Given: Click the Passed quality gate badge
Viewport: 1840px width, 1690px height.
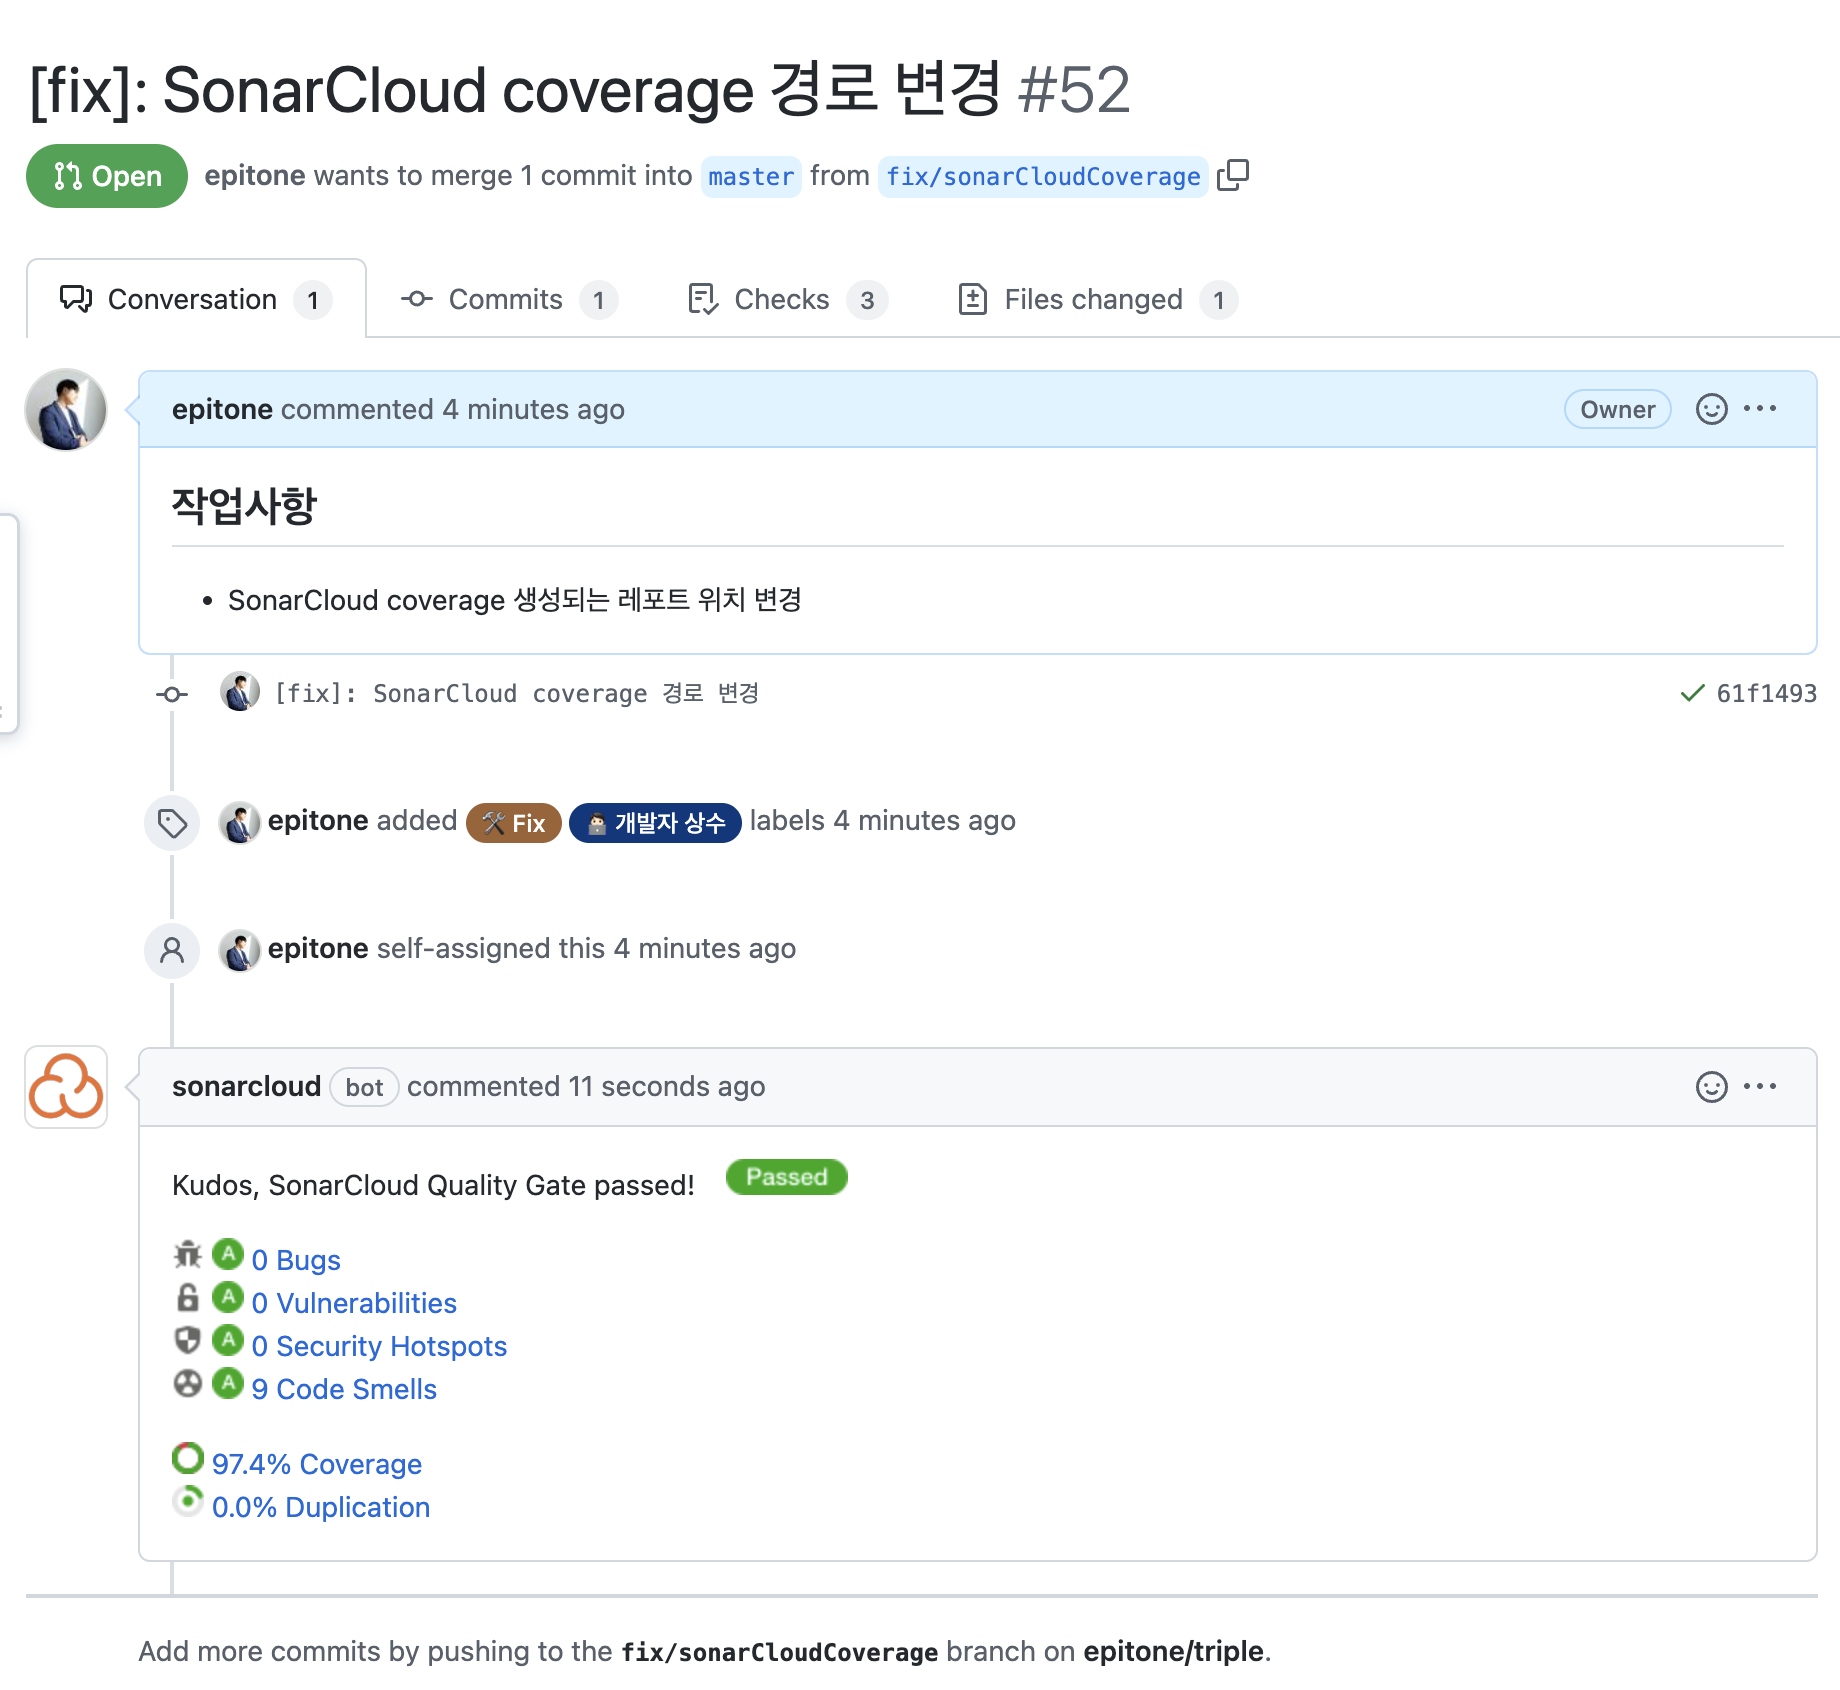Looking at the screenshot, I should click(787, 1177).
